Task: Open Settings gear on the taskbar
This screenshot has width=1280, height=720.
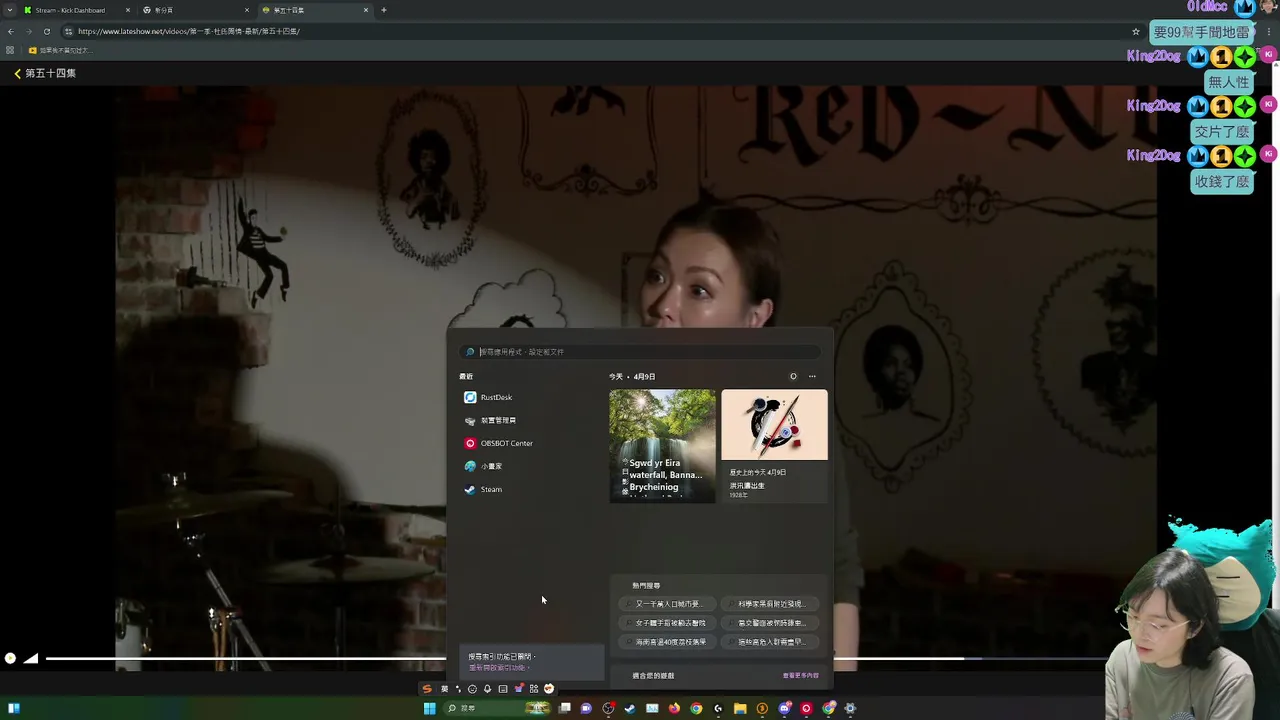Action: (x=850, y=708)
